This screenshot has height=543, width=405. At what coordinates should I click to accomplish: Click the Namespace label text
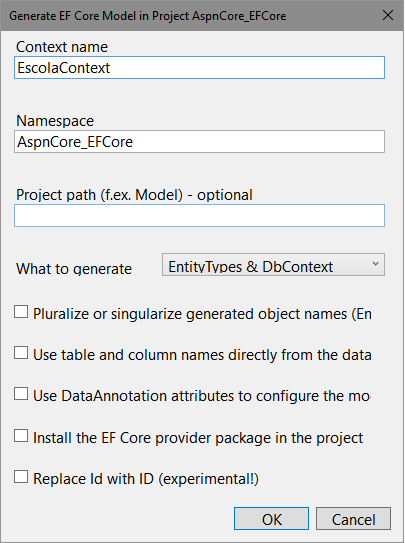click(x=55, y=121)
